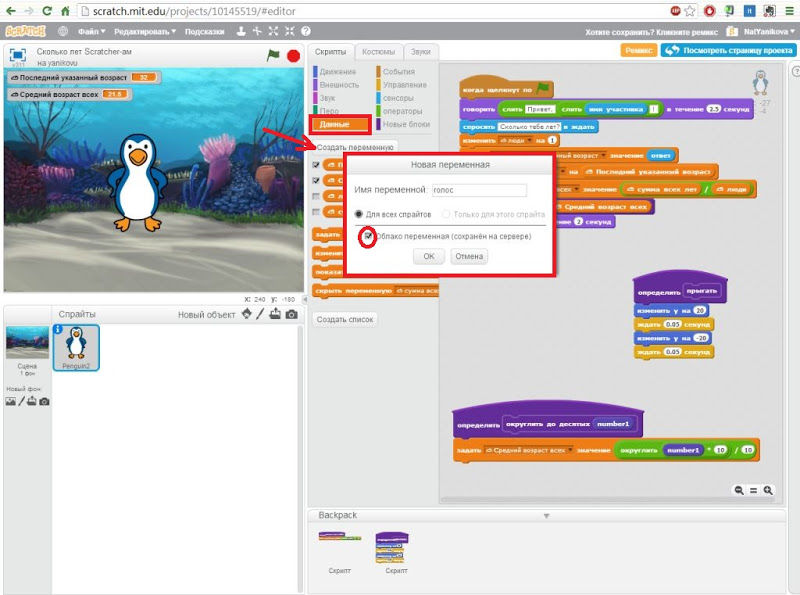The image size is (800, 595).
Task: Open block help question mark tool
Action: [x=306, y=31]
